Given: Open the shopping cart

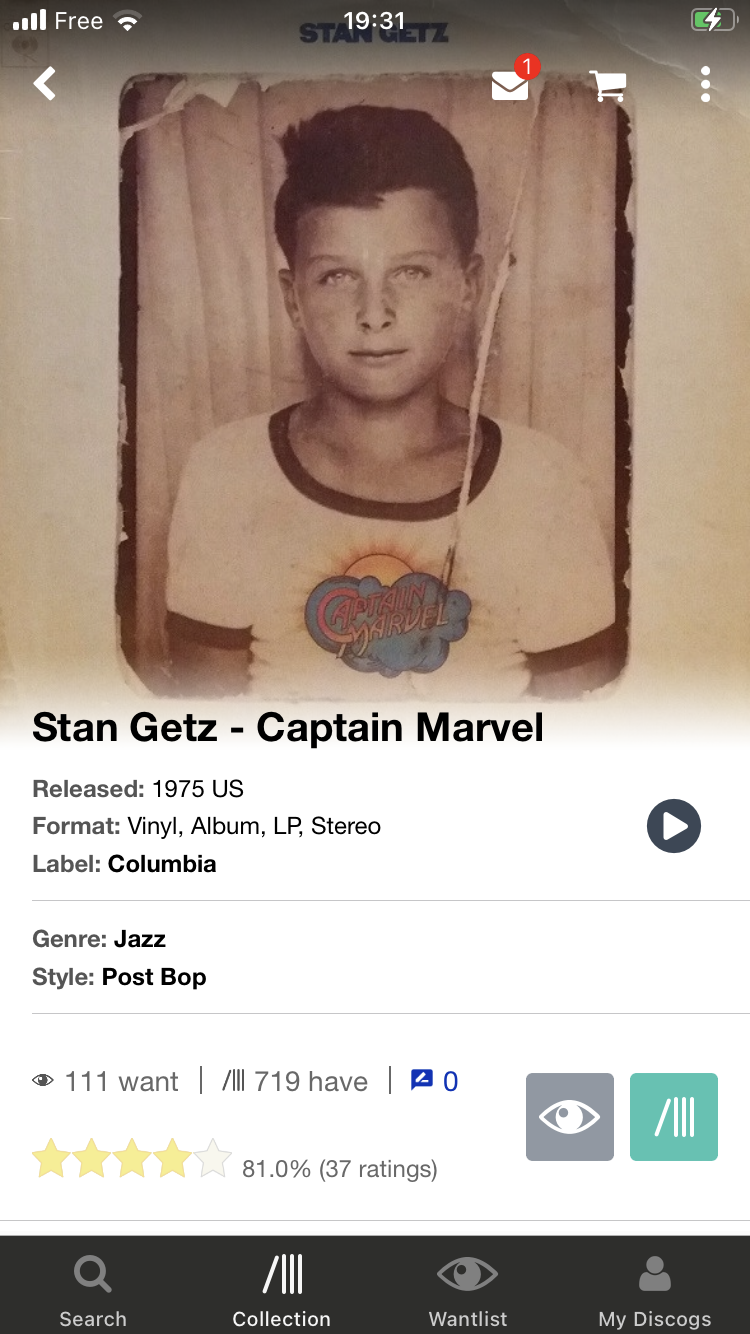Looking at the screenshot, I should (608, 86).
